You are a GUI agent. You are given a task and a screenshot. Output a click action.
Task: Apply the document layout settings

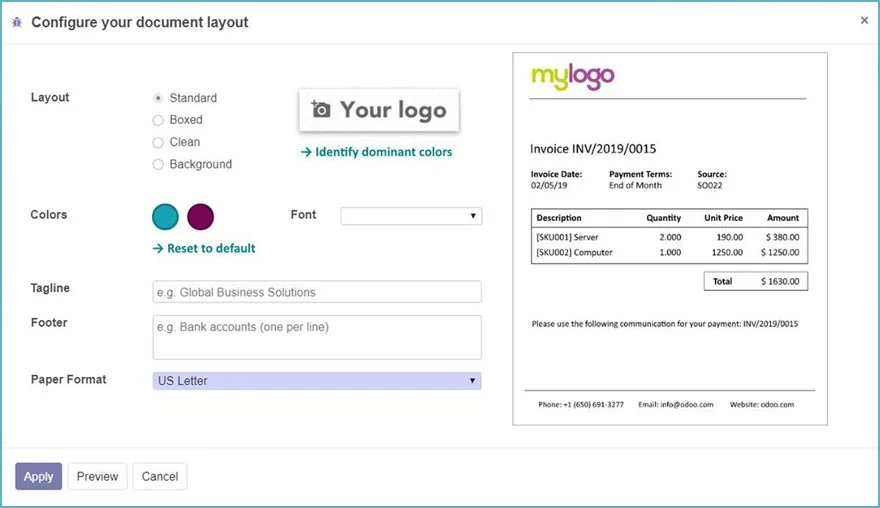38,477
